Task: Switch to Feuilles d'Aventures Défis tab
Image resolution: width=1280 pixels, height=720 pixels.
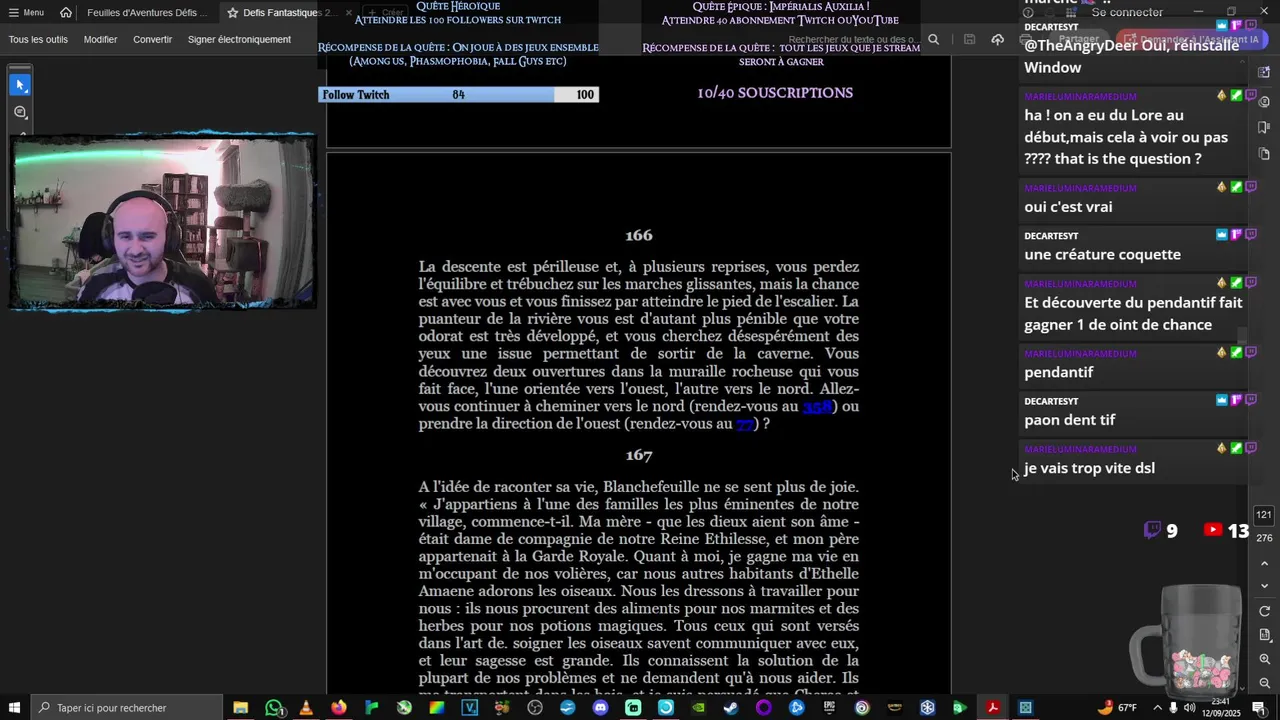Action: (147, 12)
